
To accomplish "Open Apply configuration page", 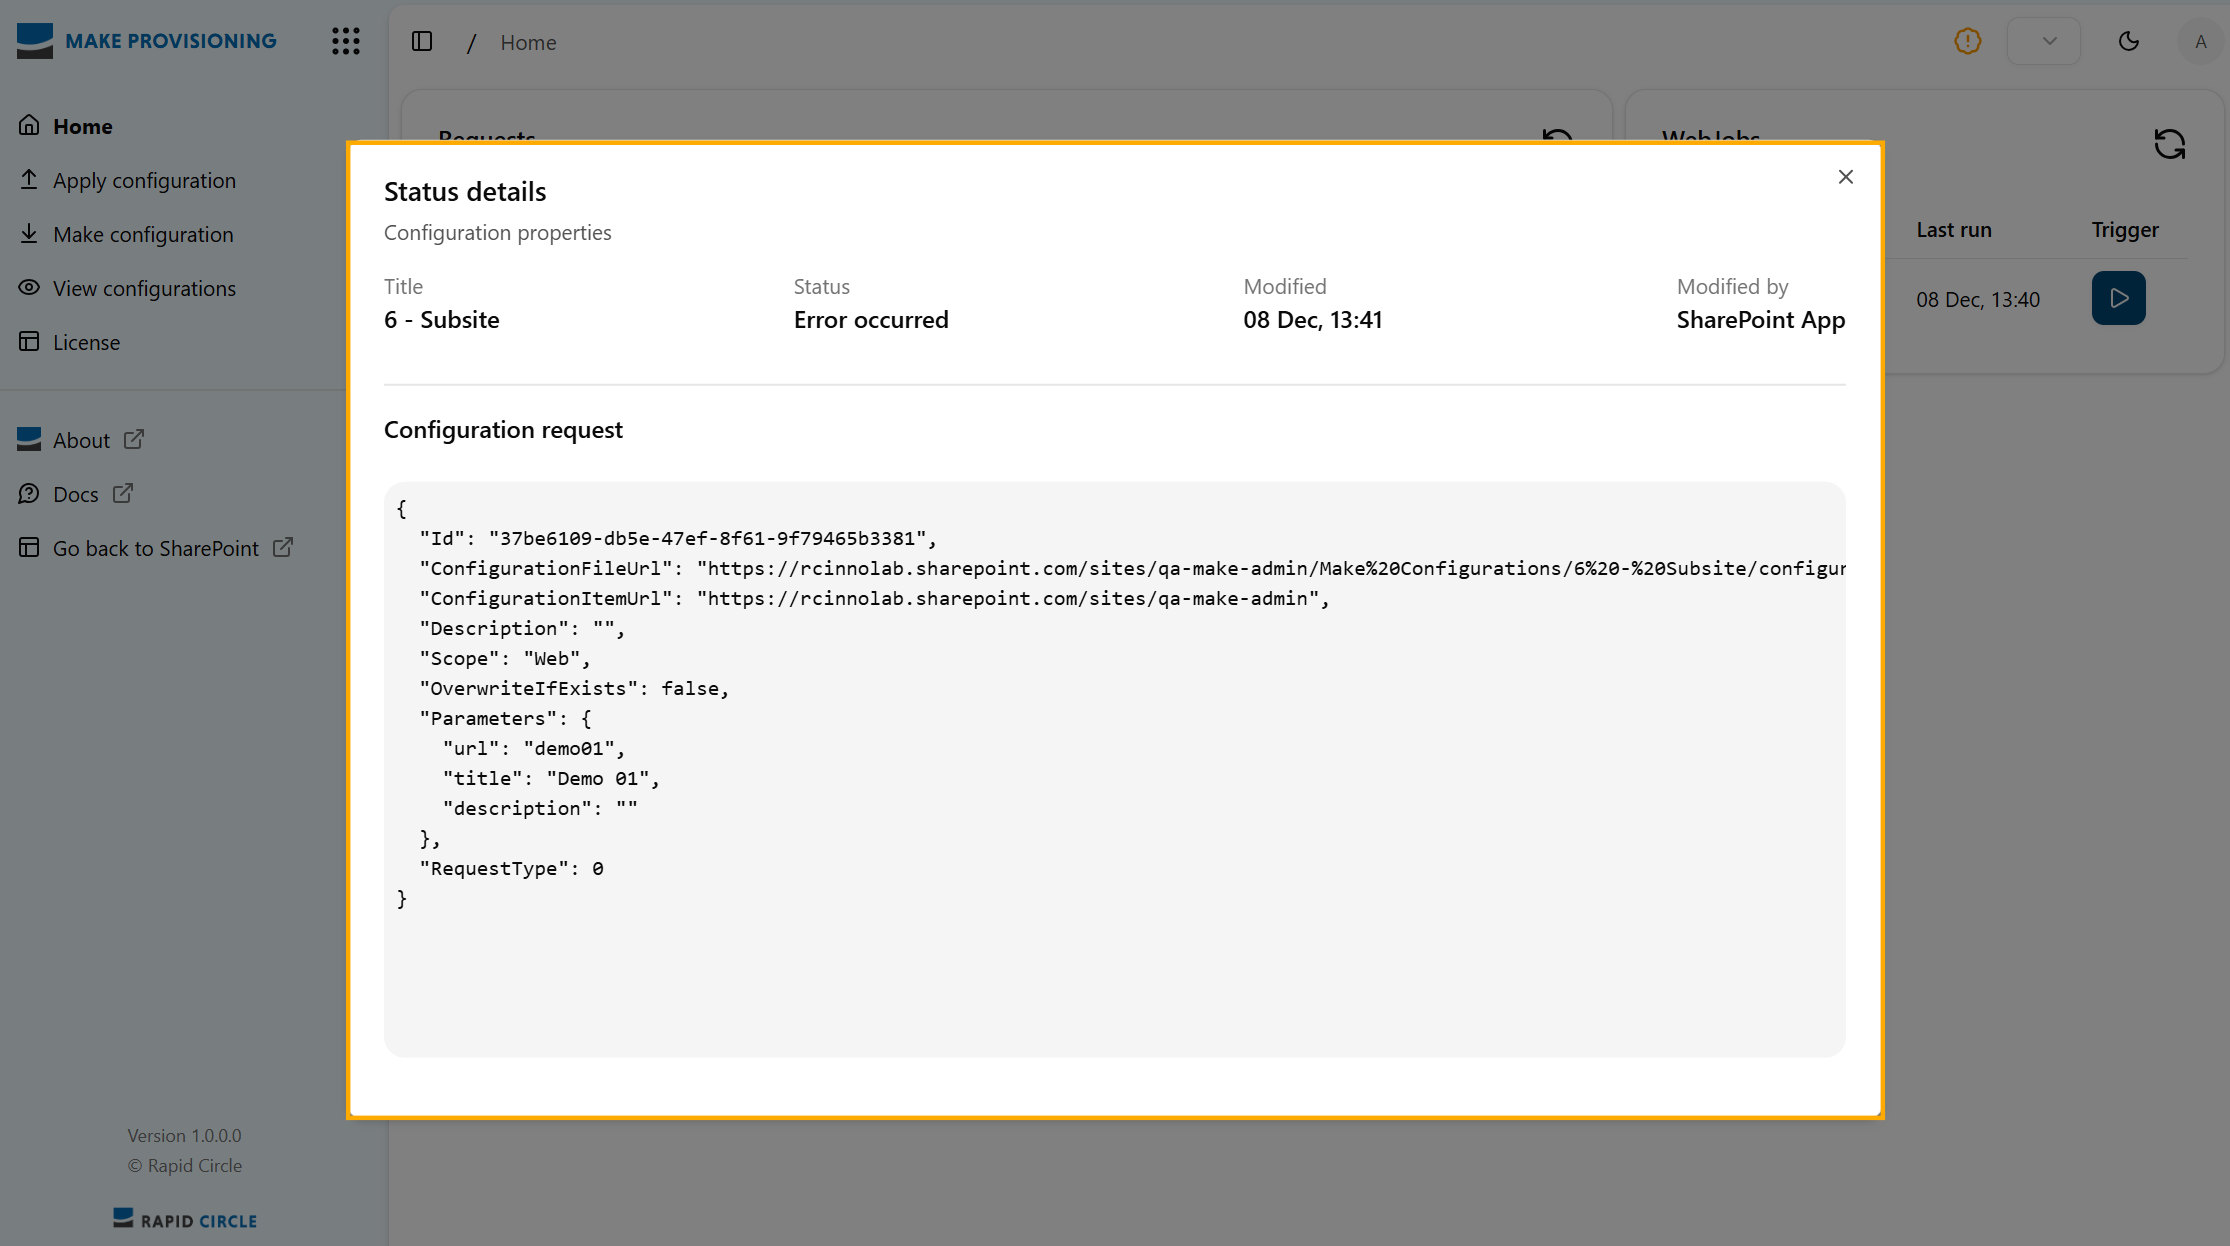I will [x=144, y=180].
